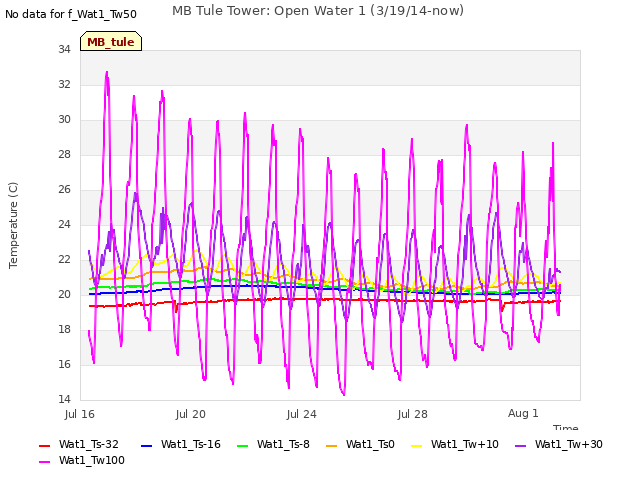Viewport: 640px width, 480px height.
Task: Toggle the Wat1_Tw+10 legend entry
Action: click(454, 444)
